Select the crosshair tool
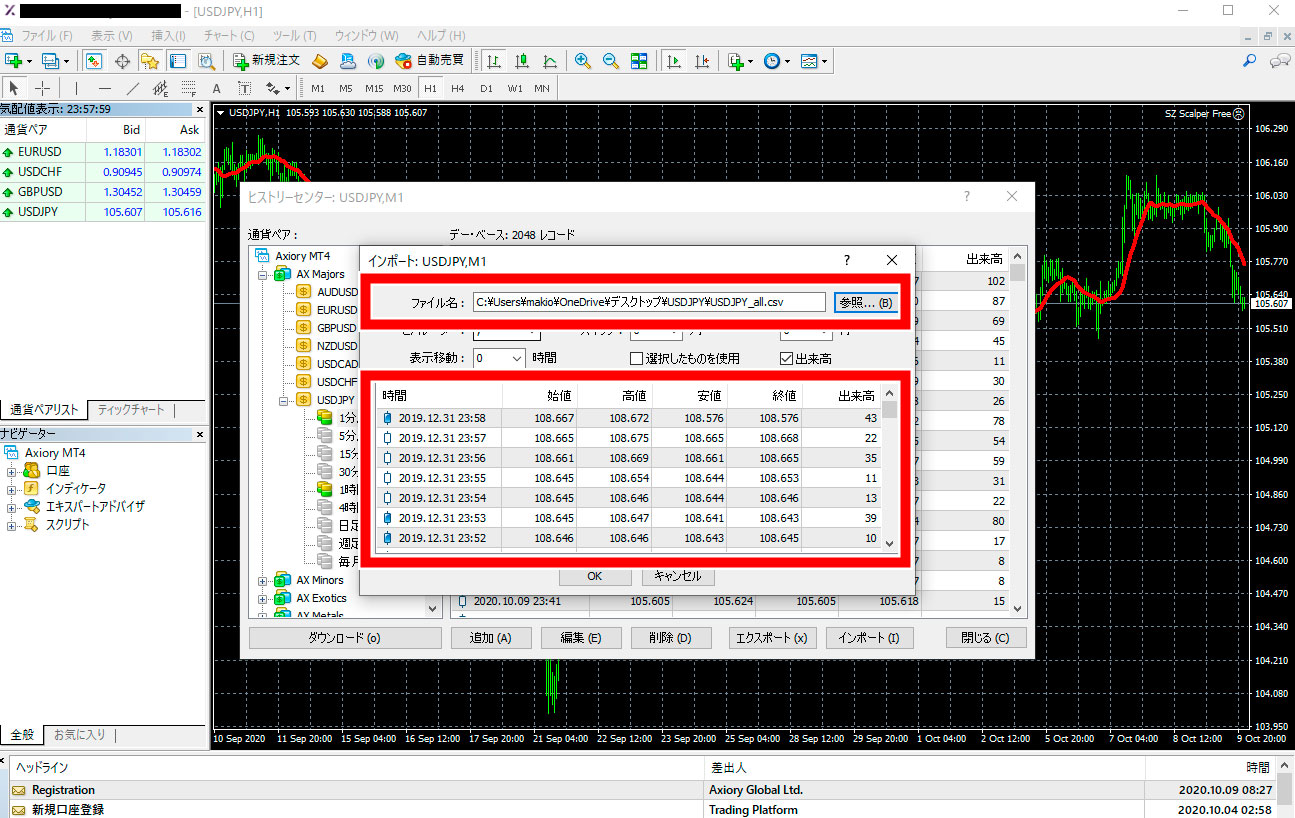Viewport: 1295px width, 818px height. (x=43, y=88)
